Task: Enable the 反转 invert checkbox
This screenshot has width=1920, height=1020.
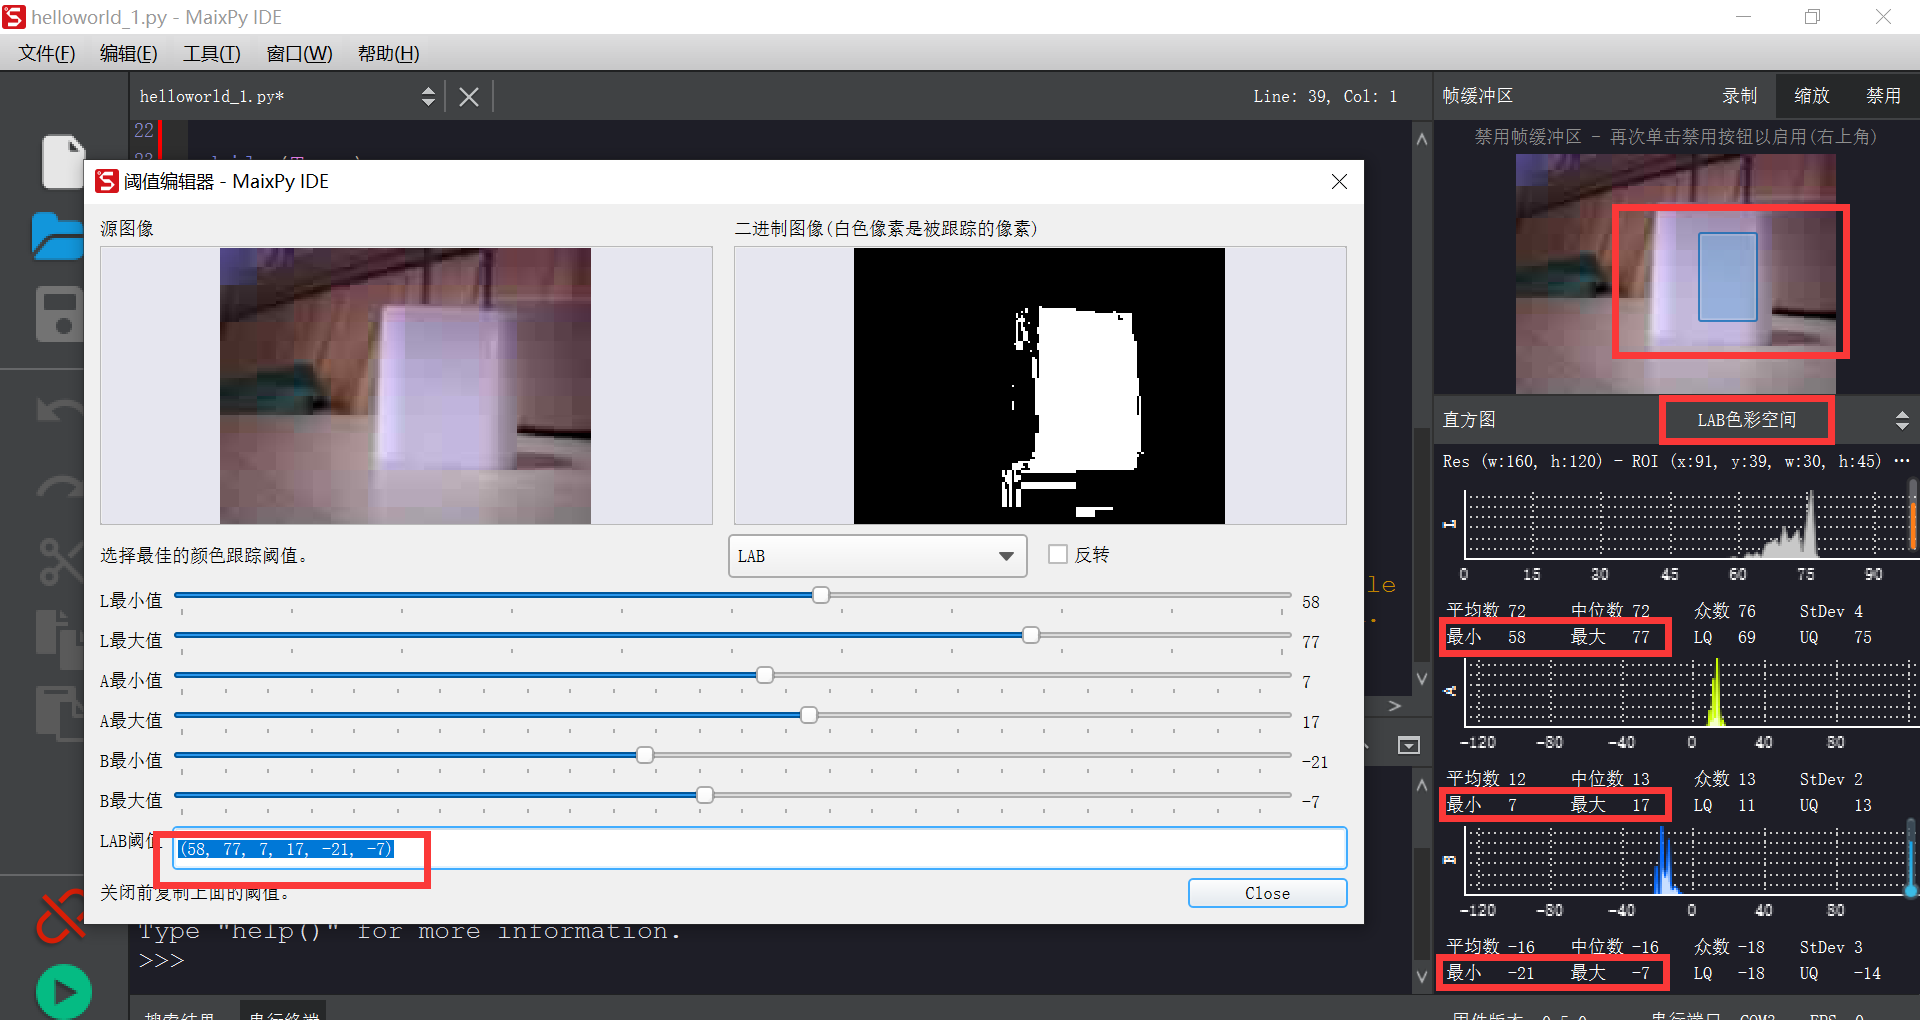Action: (x=1058, y=554)
